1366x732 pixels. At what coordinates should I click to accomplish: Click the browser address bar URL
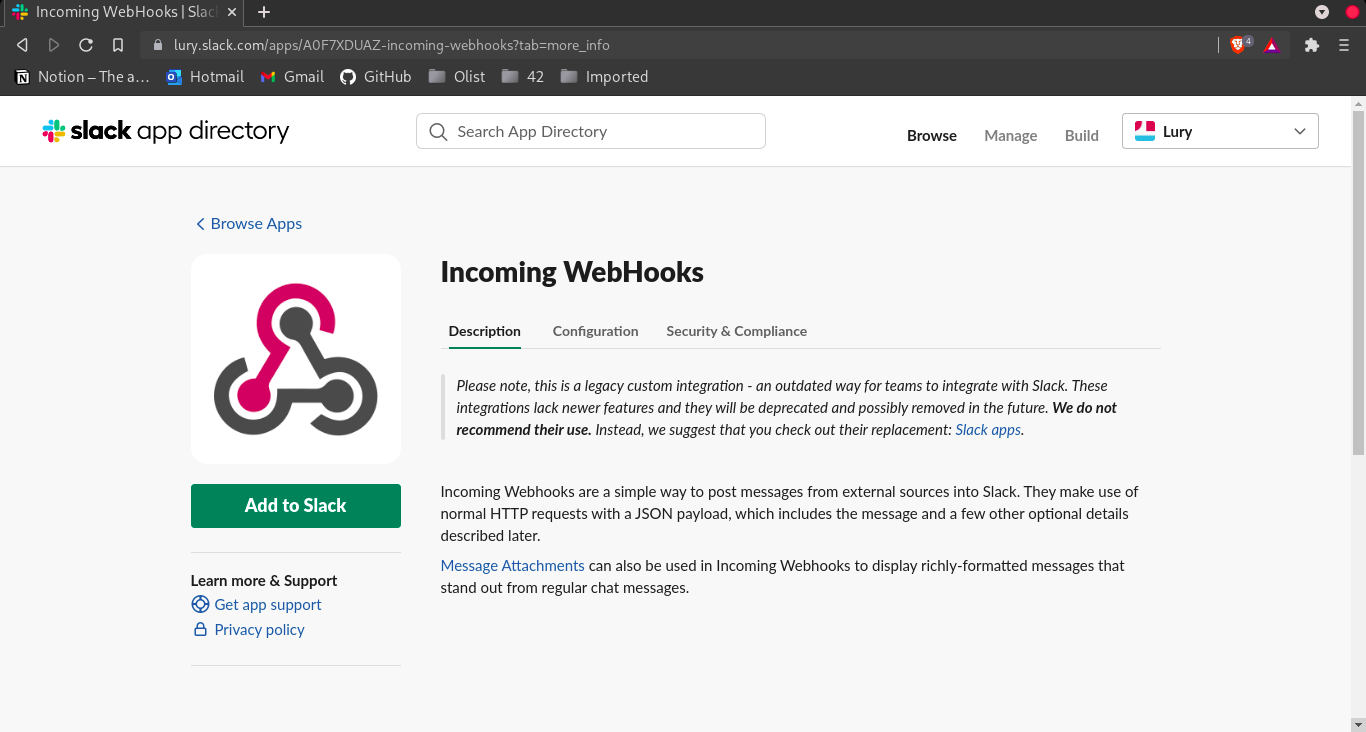392,45
